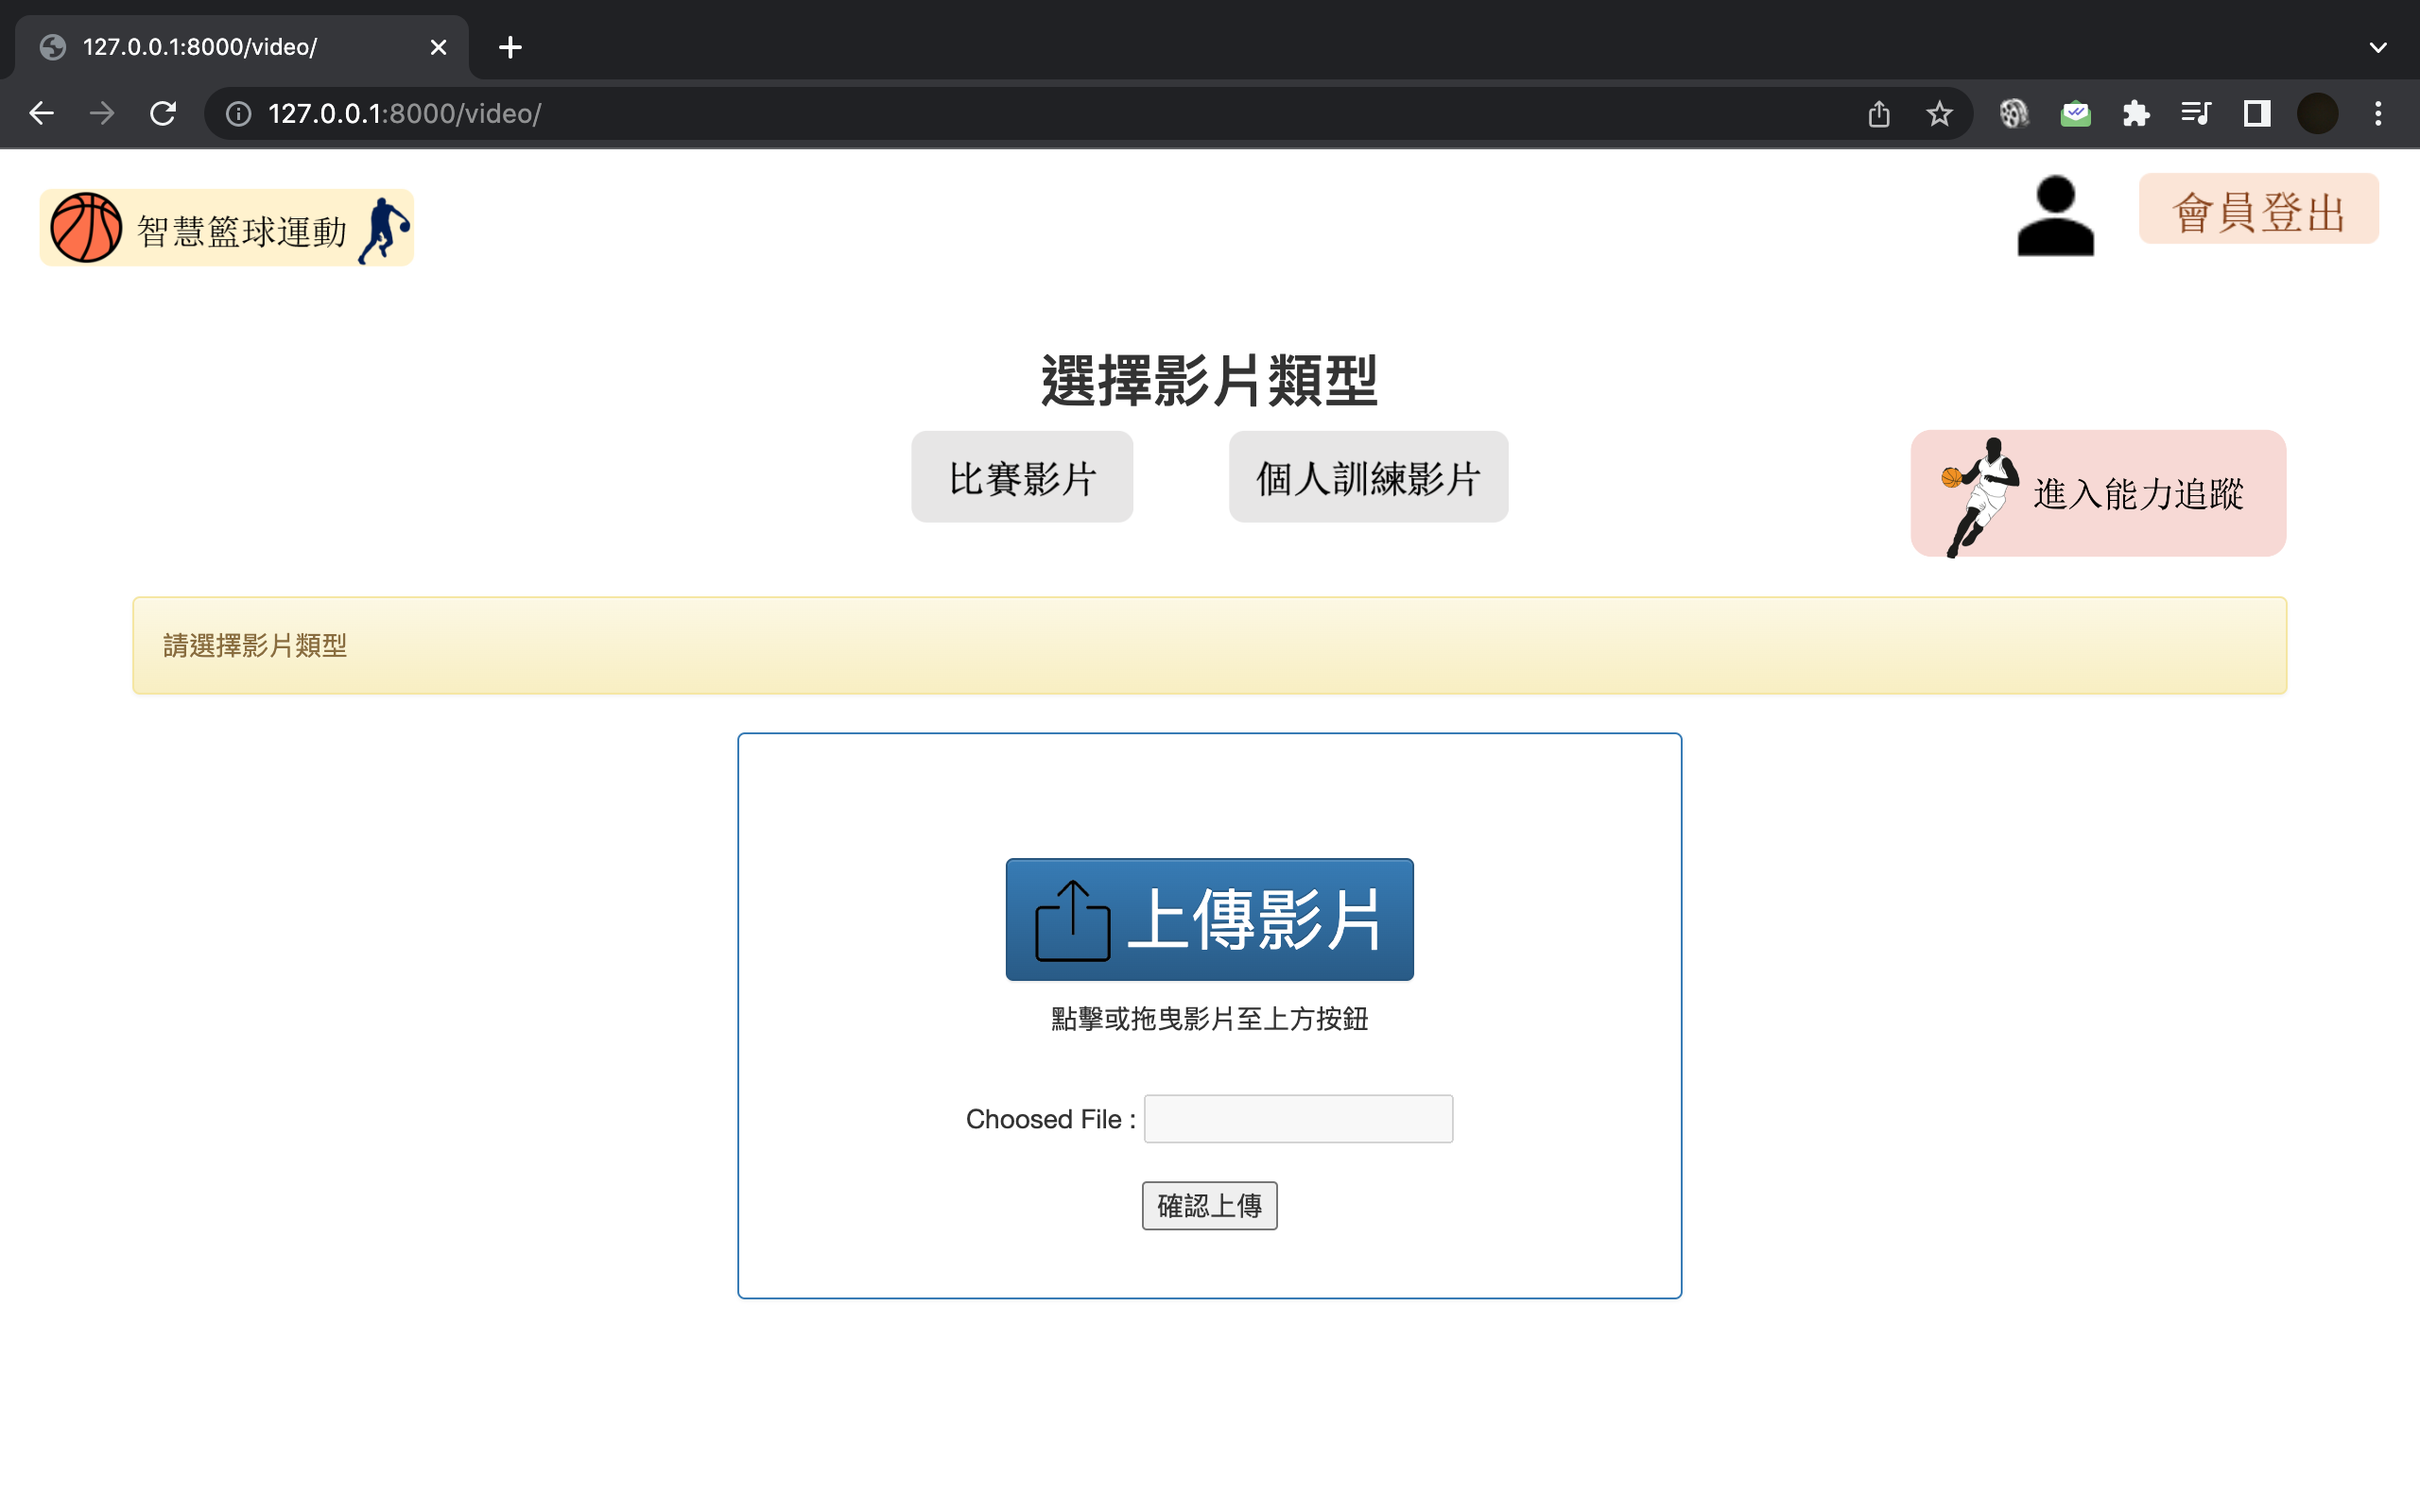This screenshot has height=1512, width=2420.
Task: Open the media control playlist icon
Action: point(2196,114)
